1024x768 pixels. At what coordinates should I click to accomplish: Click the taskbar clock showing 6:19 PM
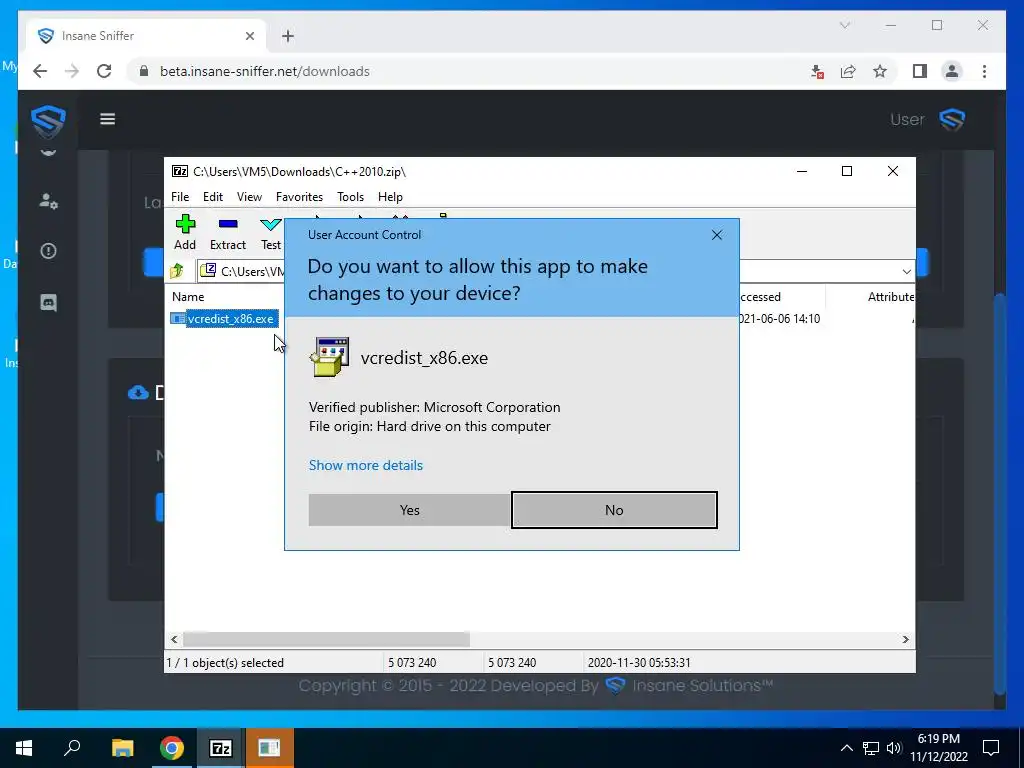(938, 748)
